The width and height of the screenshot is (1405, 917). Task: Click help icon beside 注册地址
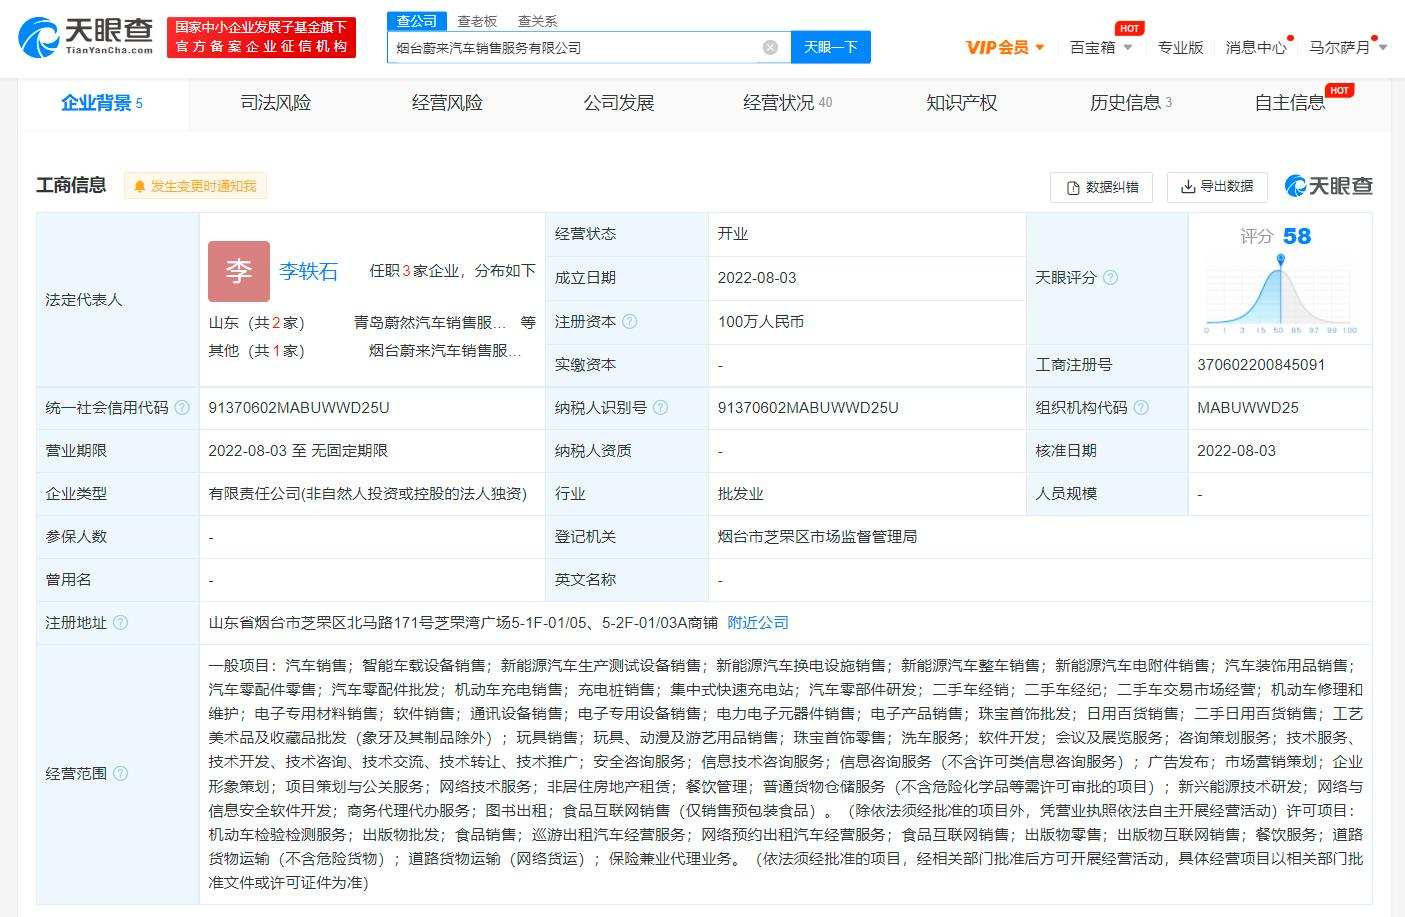120,622
